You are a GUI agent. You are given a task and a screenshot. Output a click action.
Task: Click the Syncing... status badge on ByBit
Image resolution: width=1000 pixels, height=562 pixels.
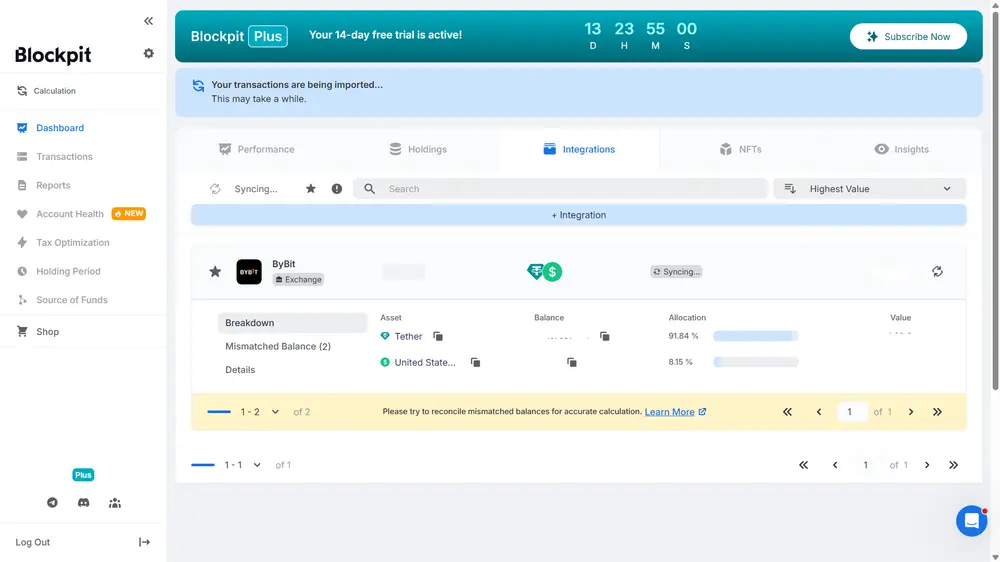tap(676, 272)
